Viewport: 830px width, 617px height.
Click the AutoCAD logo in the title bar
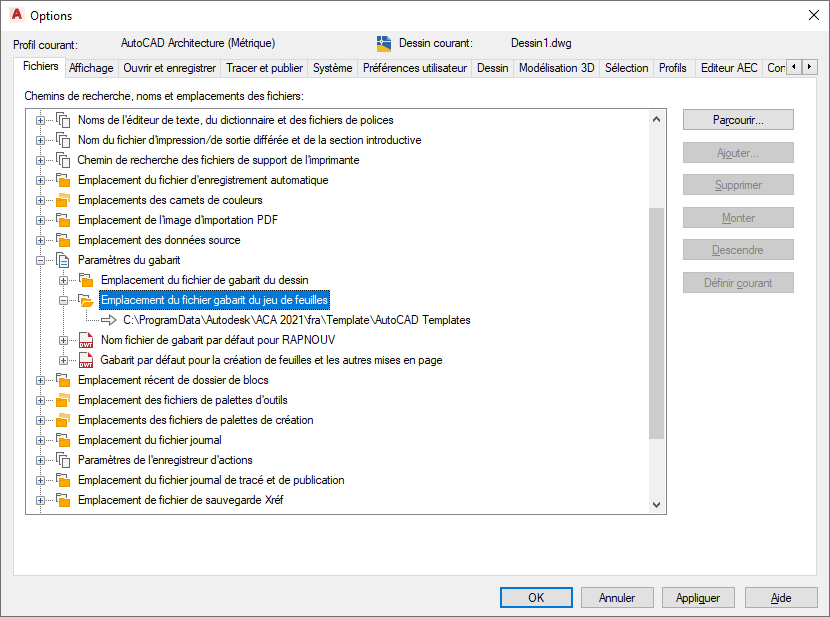pos(17,15)
